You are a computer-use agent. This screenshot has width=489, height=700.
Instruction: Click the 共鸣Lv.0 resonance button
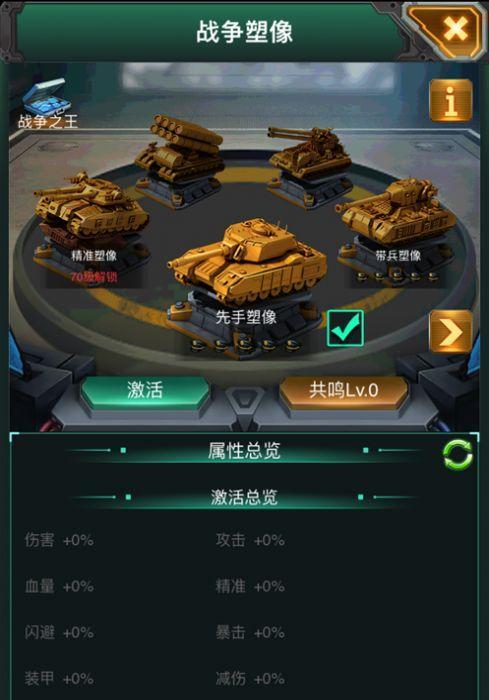pos(343,391)
